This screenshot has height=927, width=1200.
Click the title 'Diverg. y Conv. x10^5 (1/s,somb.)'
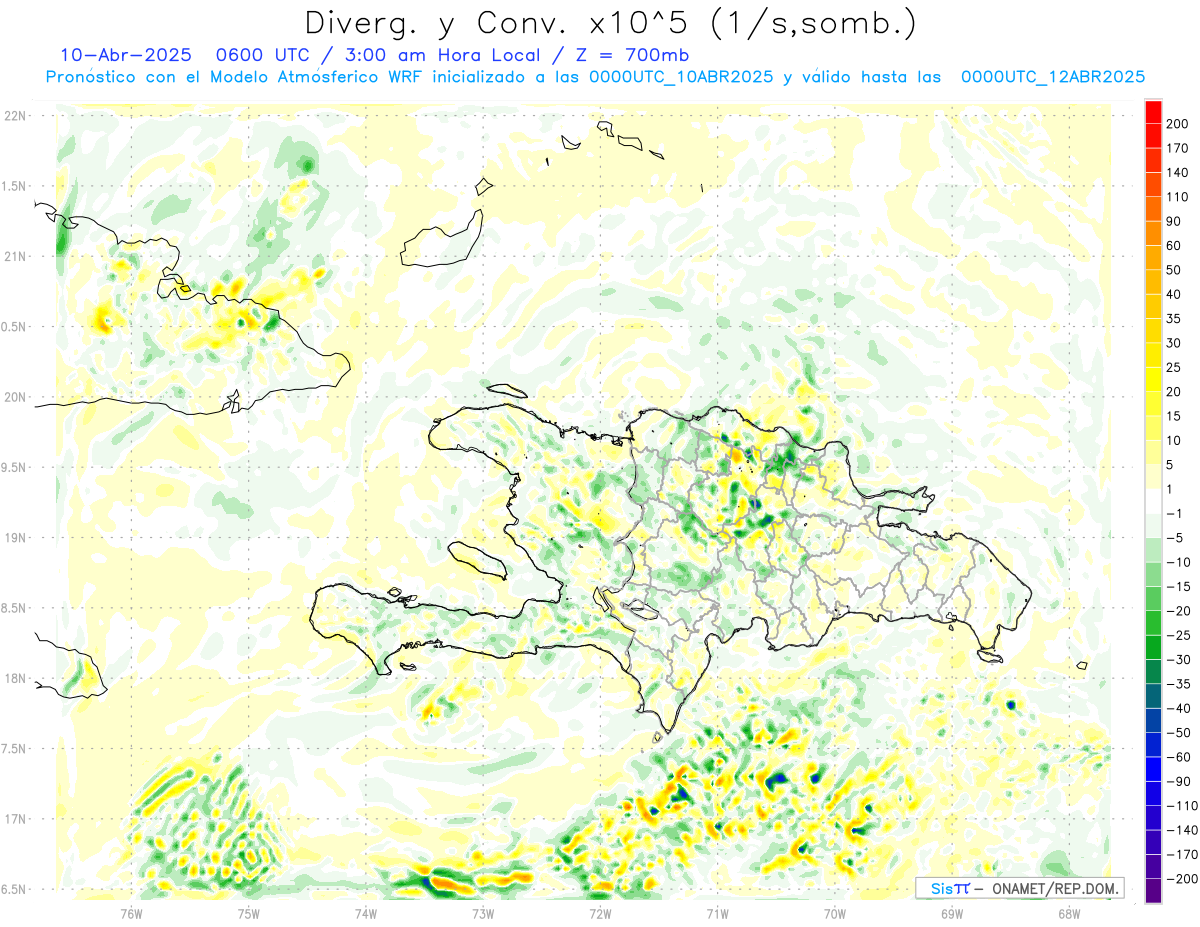coord(610,23)
